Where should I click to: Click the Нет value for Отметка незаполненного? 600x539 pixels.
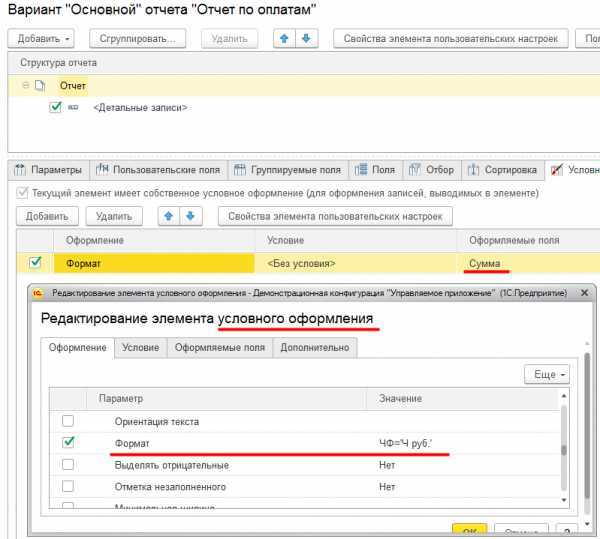point(387,487)
